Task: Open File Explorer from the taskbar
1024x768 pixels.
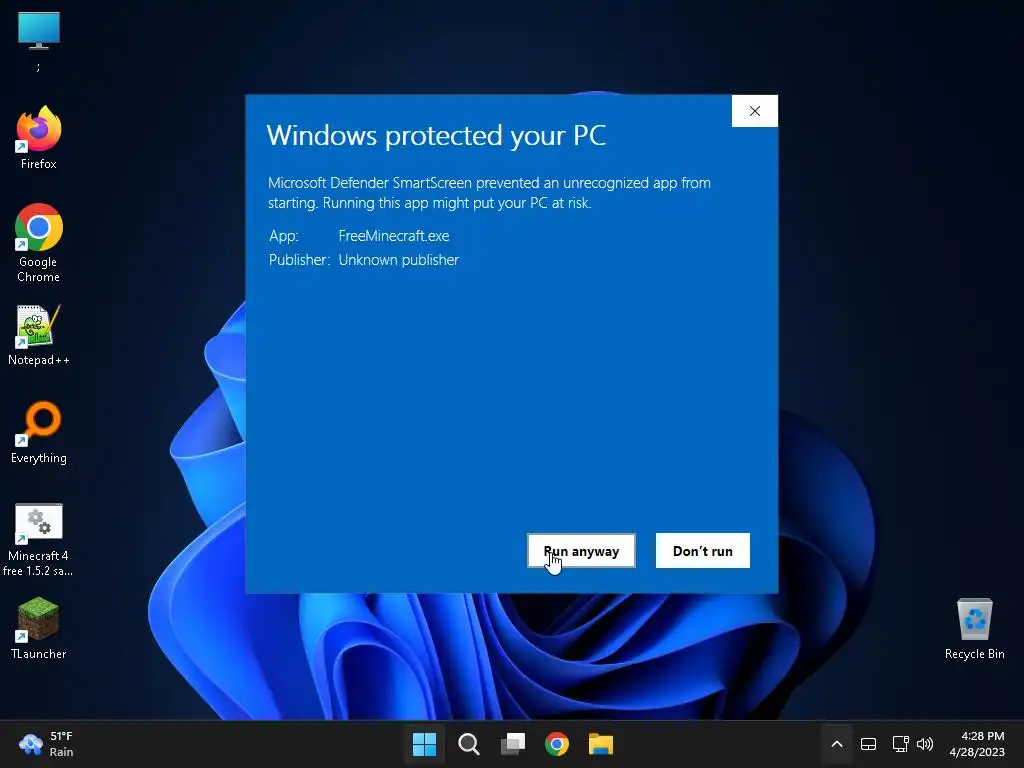Action: click(x=601, y=744)
